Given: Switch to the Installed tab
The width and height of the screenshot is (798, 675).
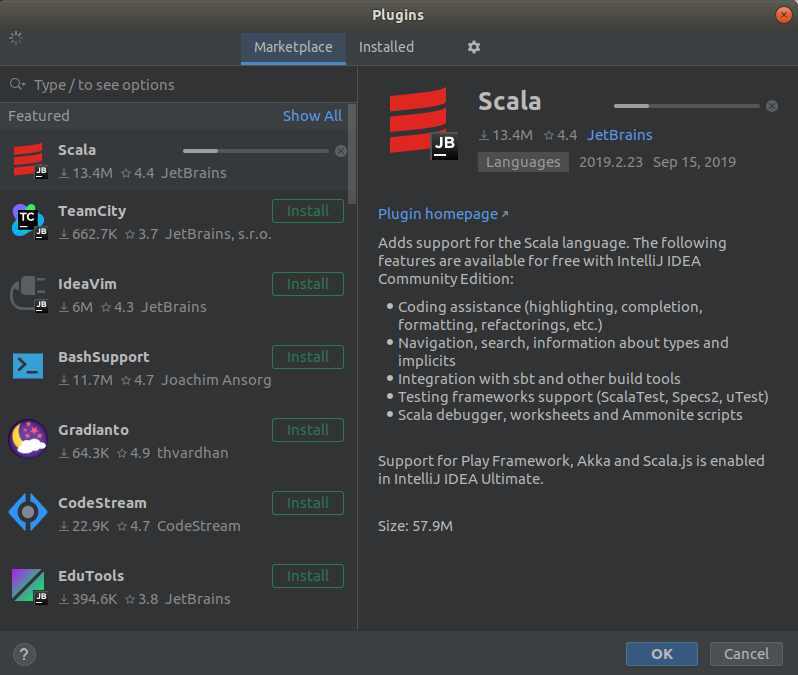Looking at the screenshot, I should click(386, 47).
